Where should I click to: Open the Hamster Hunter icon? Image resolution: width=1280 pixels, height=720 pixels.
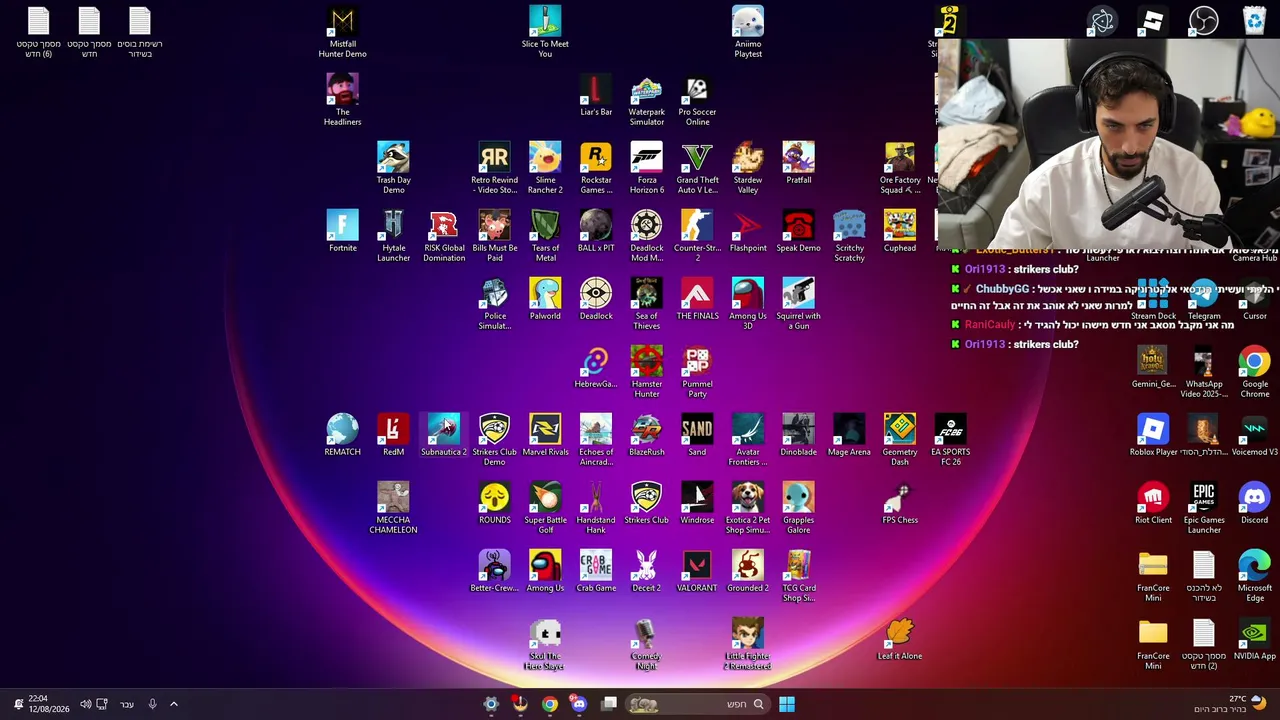coord(647,361)
